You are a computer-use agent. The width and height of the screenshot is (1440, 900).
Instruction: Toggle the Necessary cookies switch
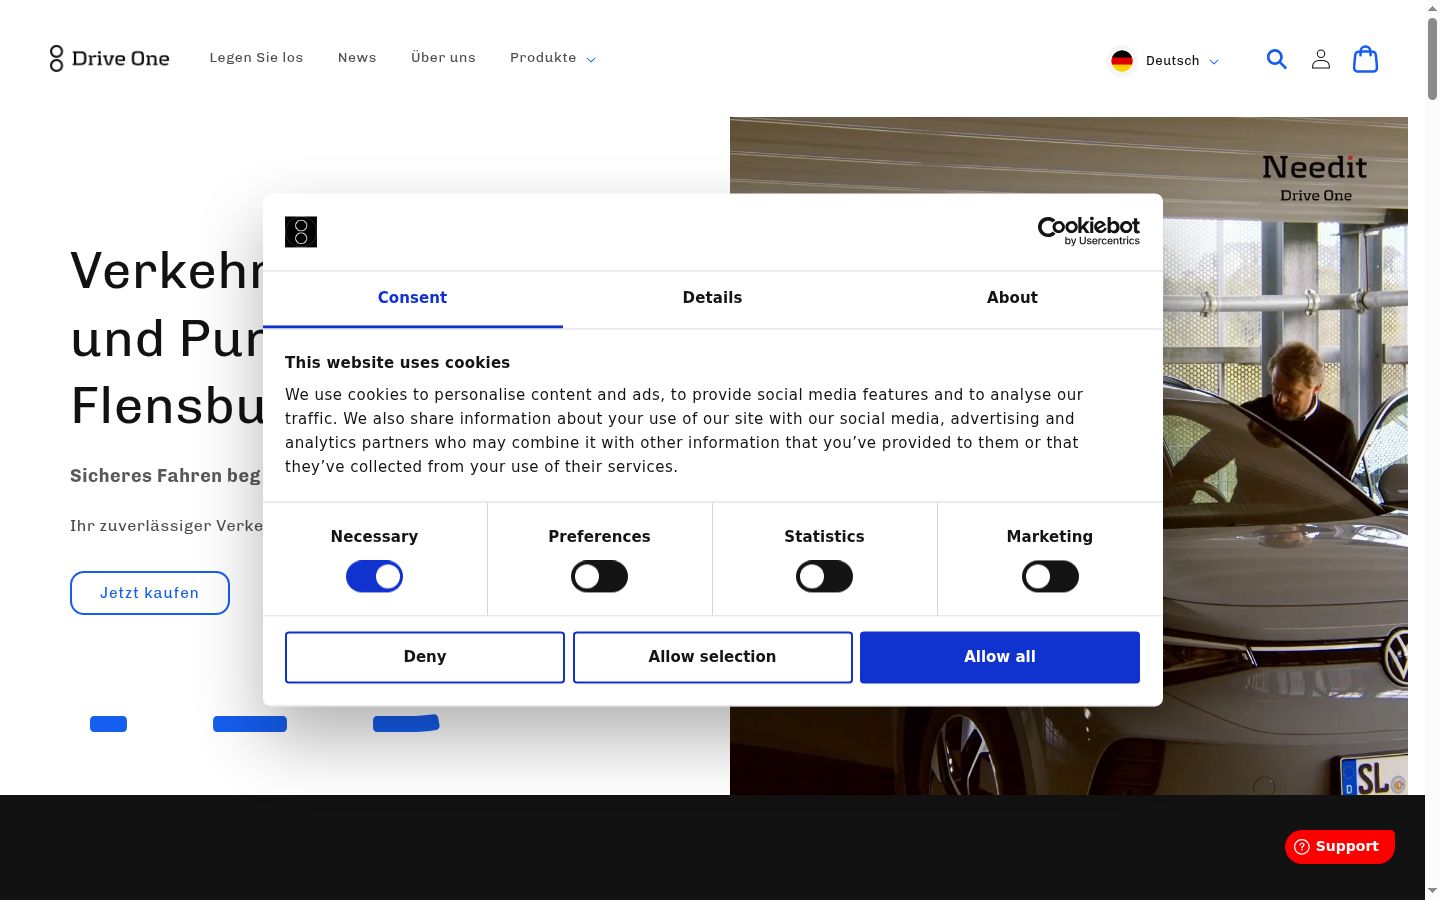point(374,576)
